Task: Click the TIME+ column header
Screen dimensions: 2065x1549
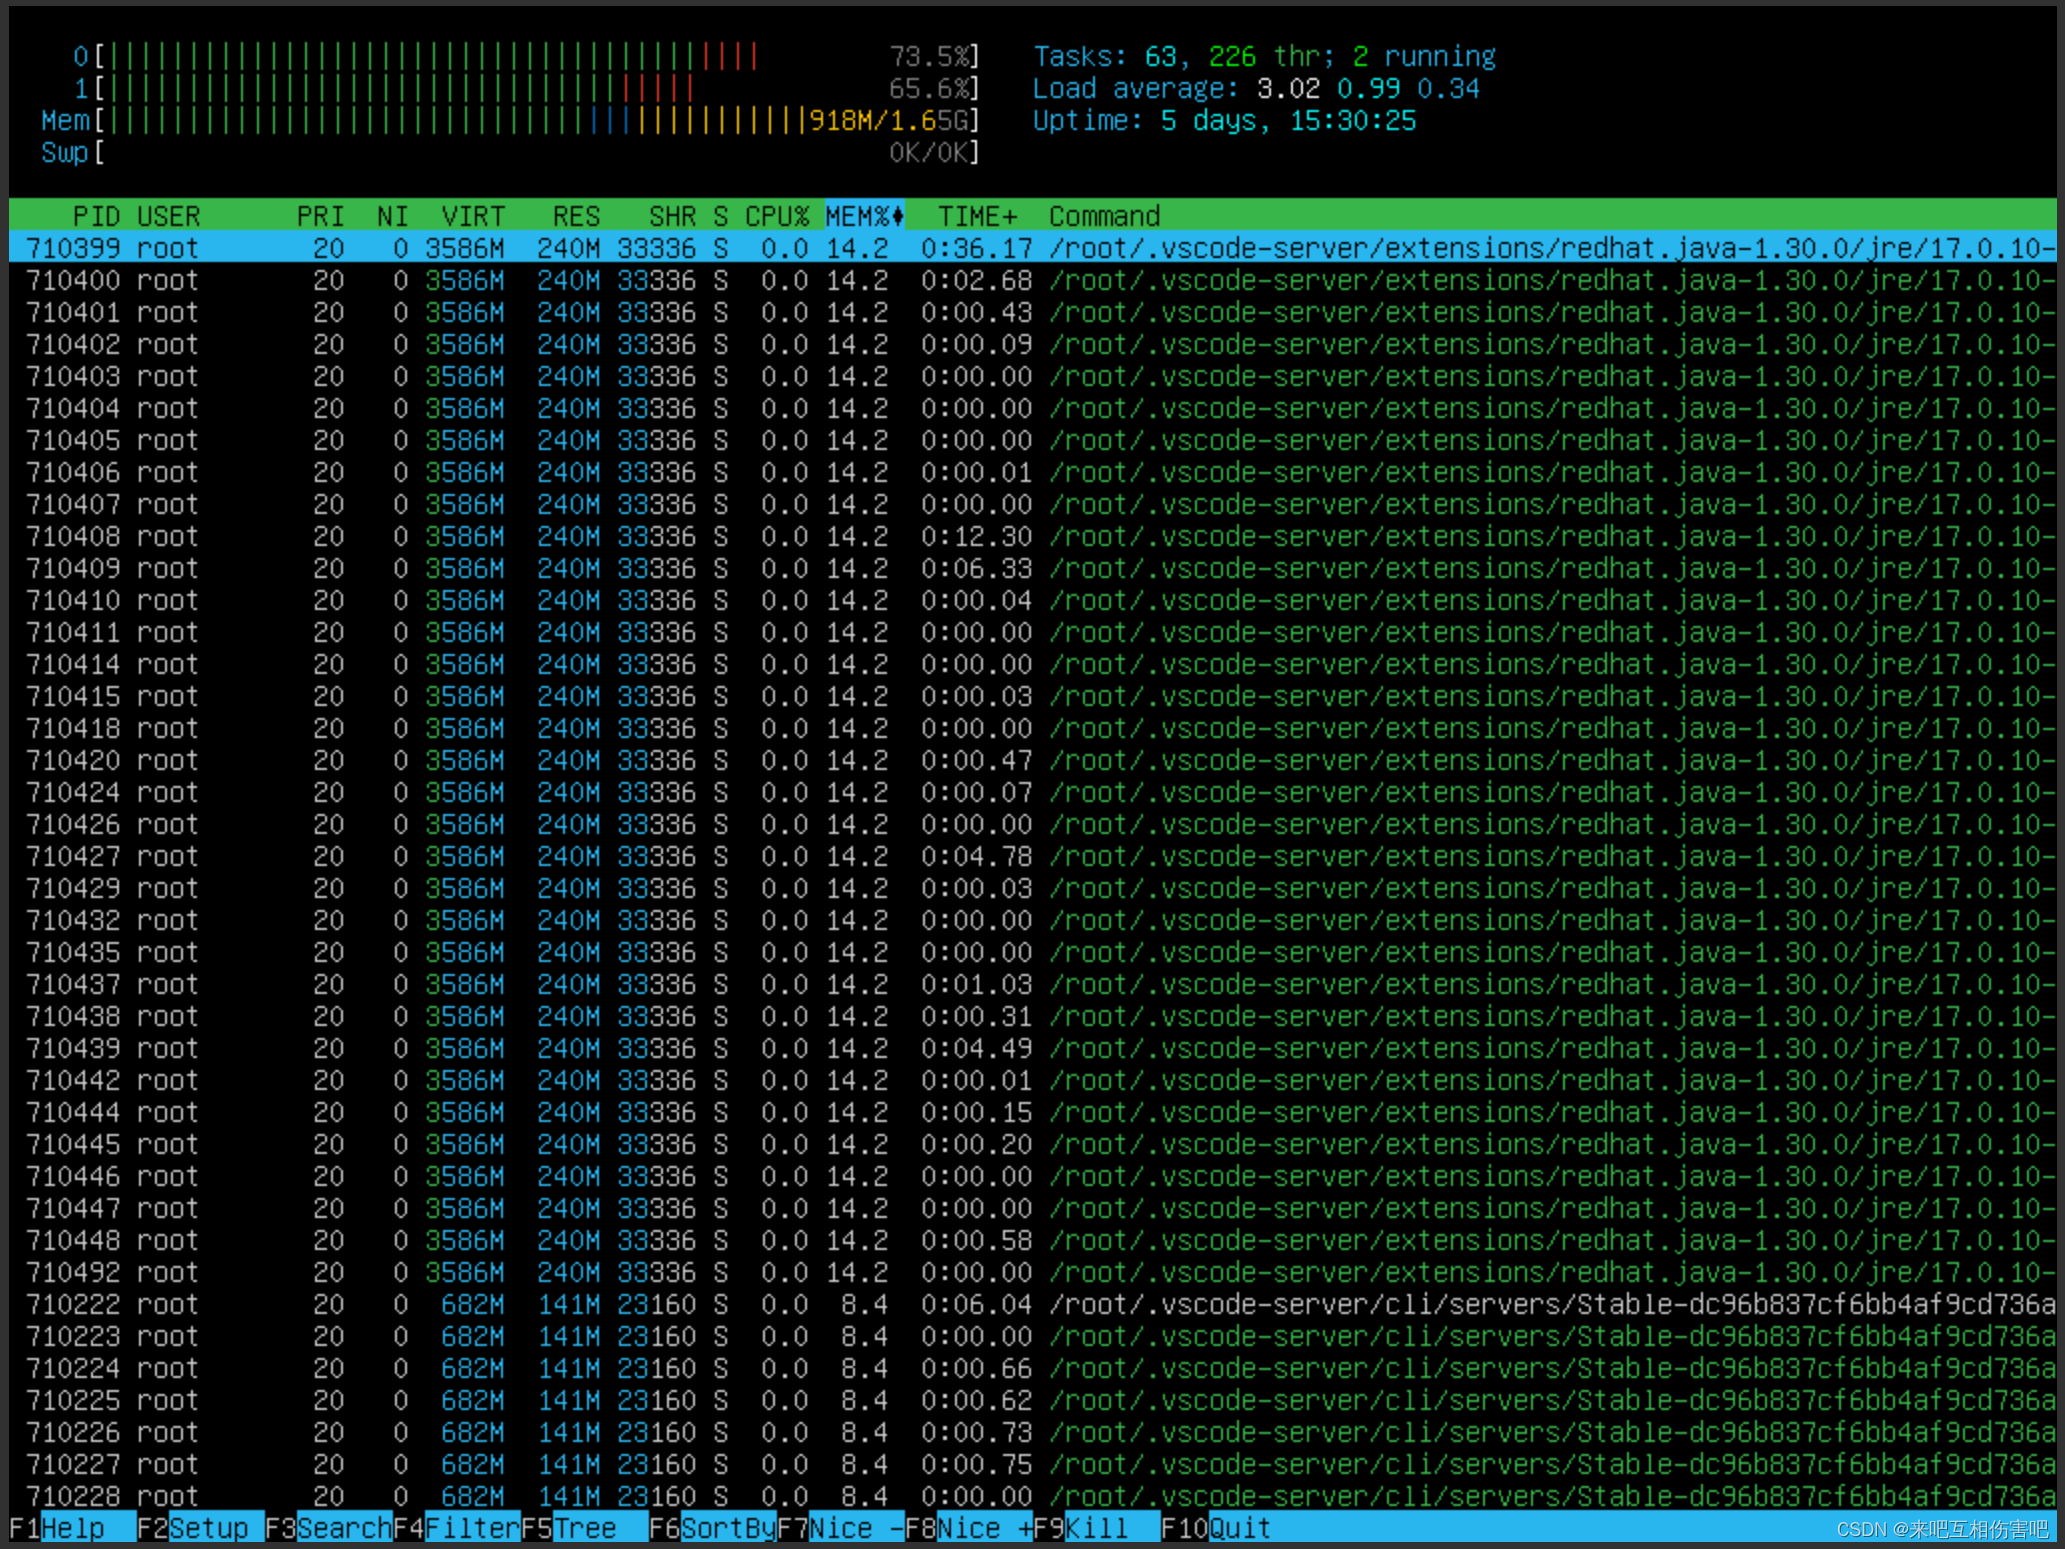Action: click(x=976, y=216)
